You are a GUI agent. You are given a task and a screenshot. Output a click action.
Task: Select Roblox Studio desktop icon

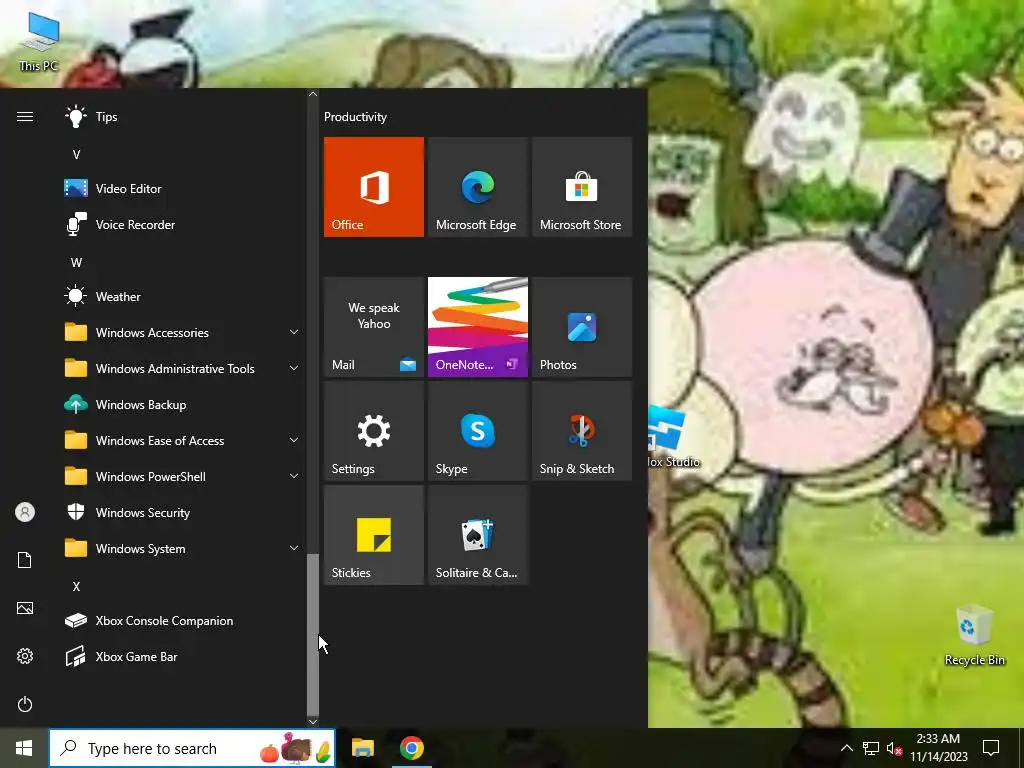point(673,436)
